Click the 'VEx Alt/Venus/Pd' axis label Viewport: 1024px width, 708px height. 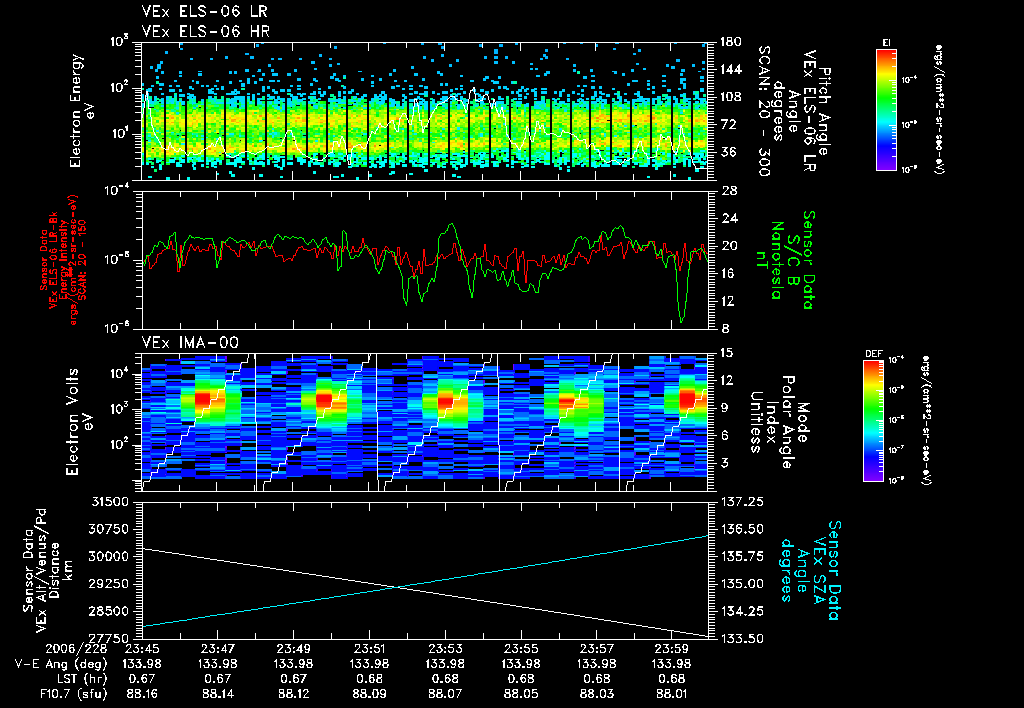[42, 570]
